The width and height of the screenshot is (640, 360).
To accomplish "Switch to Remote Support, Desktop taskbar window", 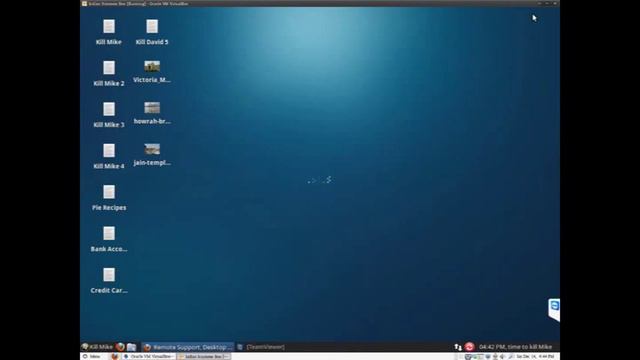I will [x=188, y=347].
